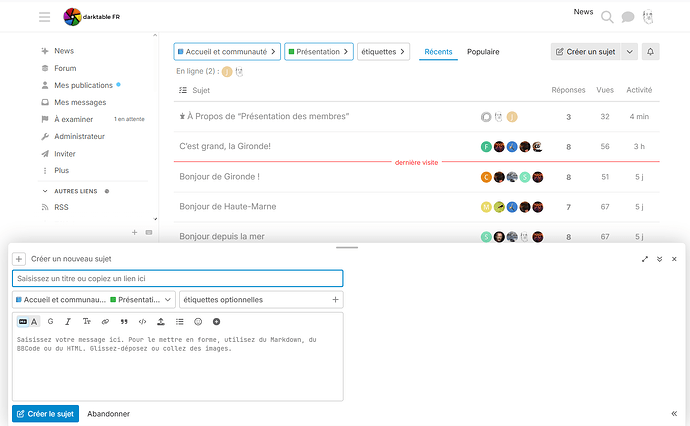Viewport: 690px width, 426px height.
Task: Open composer extra options plus icon
Action: click(x=217, y=322)
